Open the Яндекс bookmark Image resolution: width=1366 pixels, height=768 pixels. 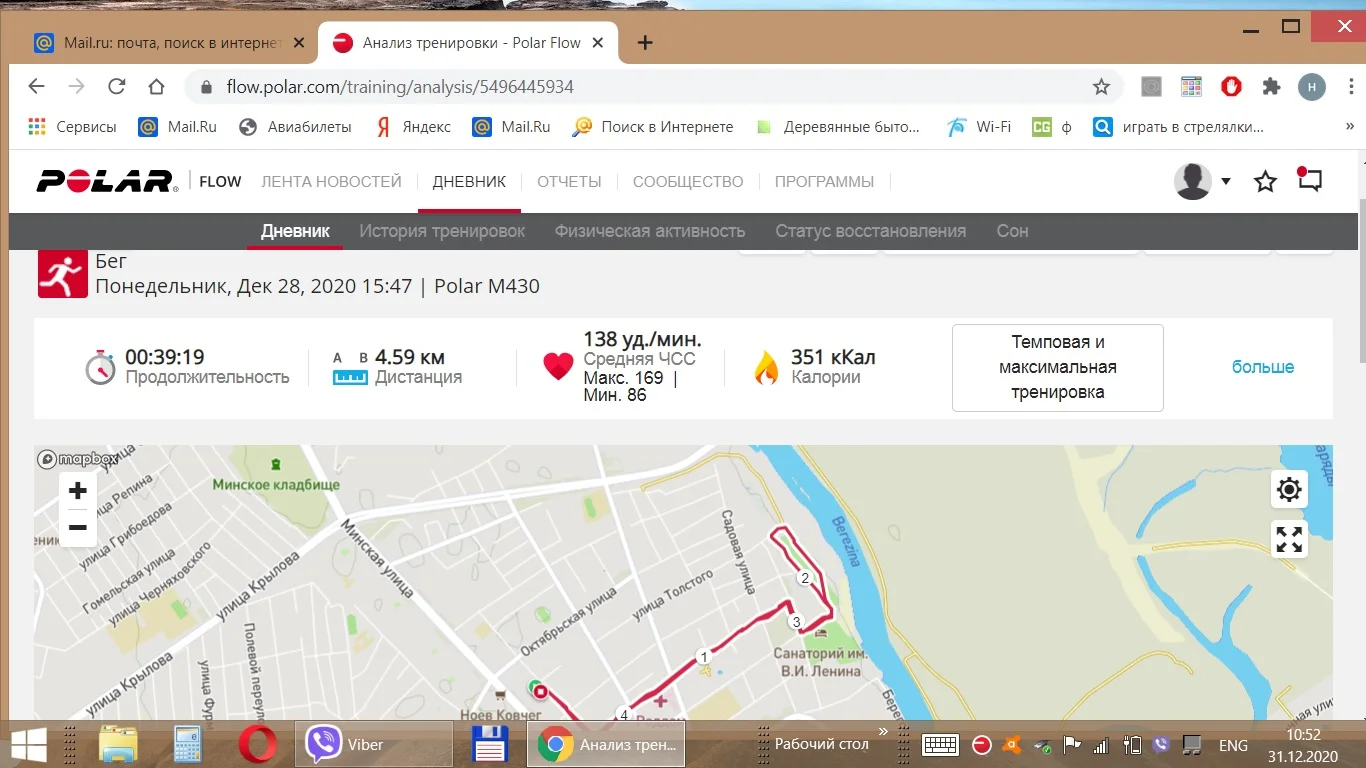click(412, 127)
